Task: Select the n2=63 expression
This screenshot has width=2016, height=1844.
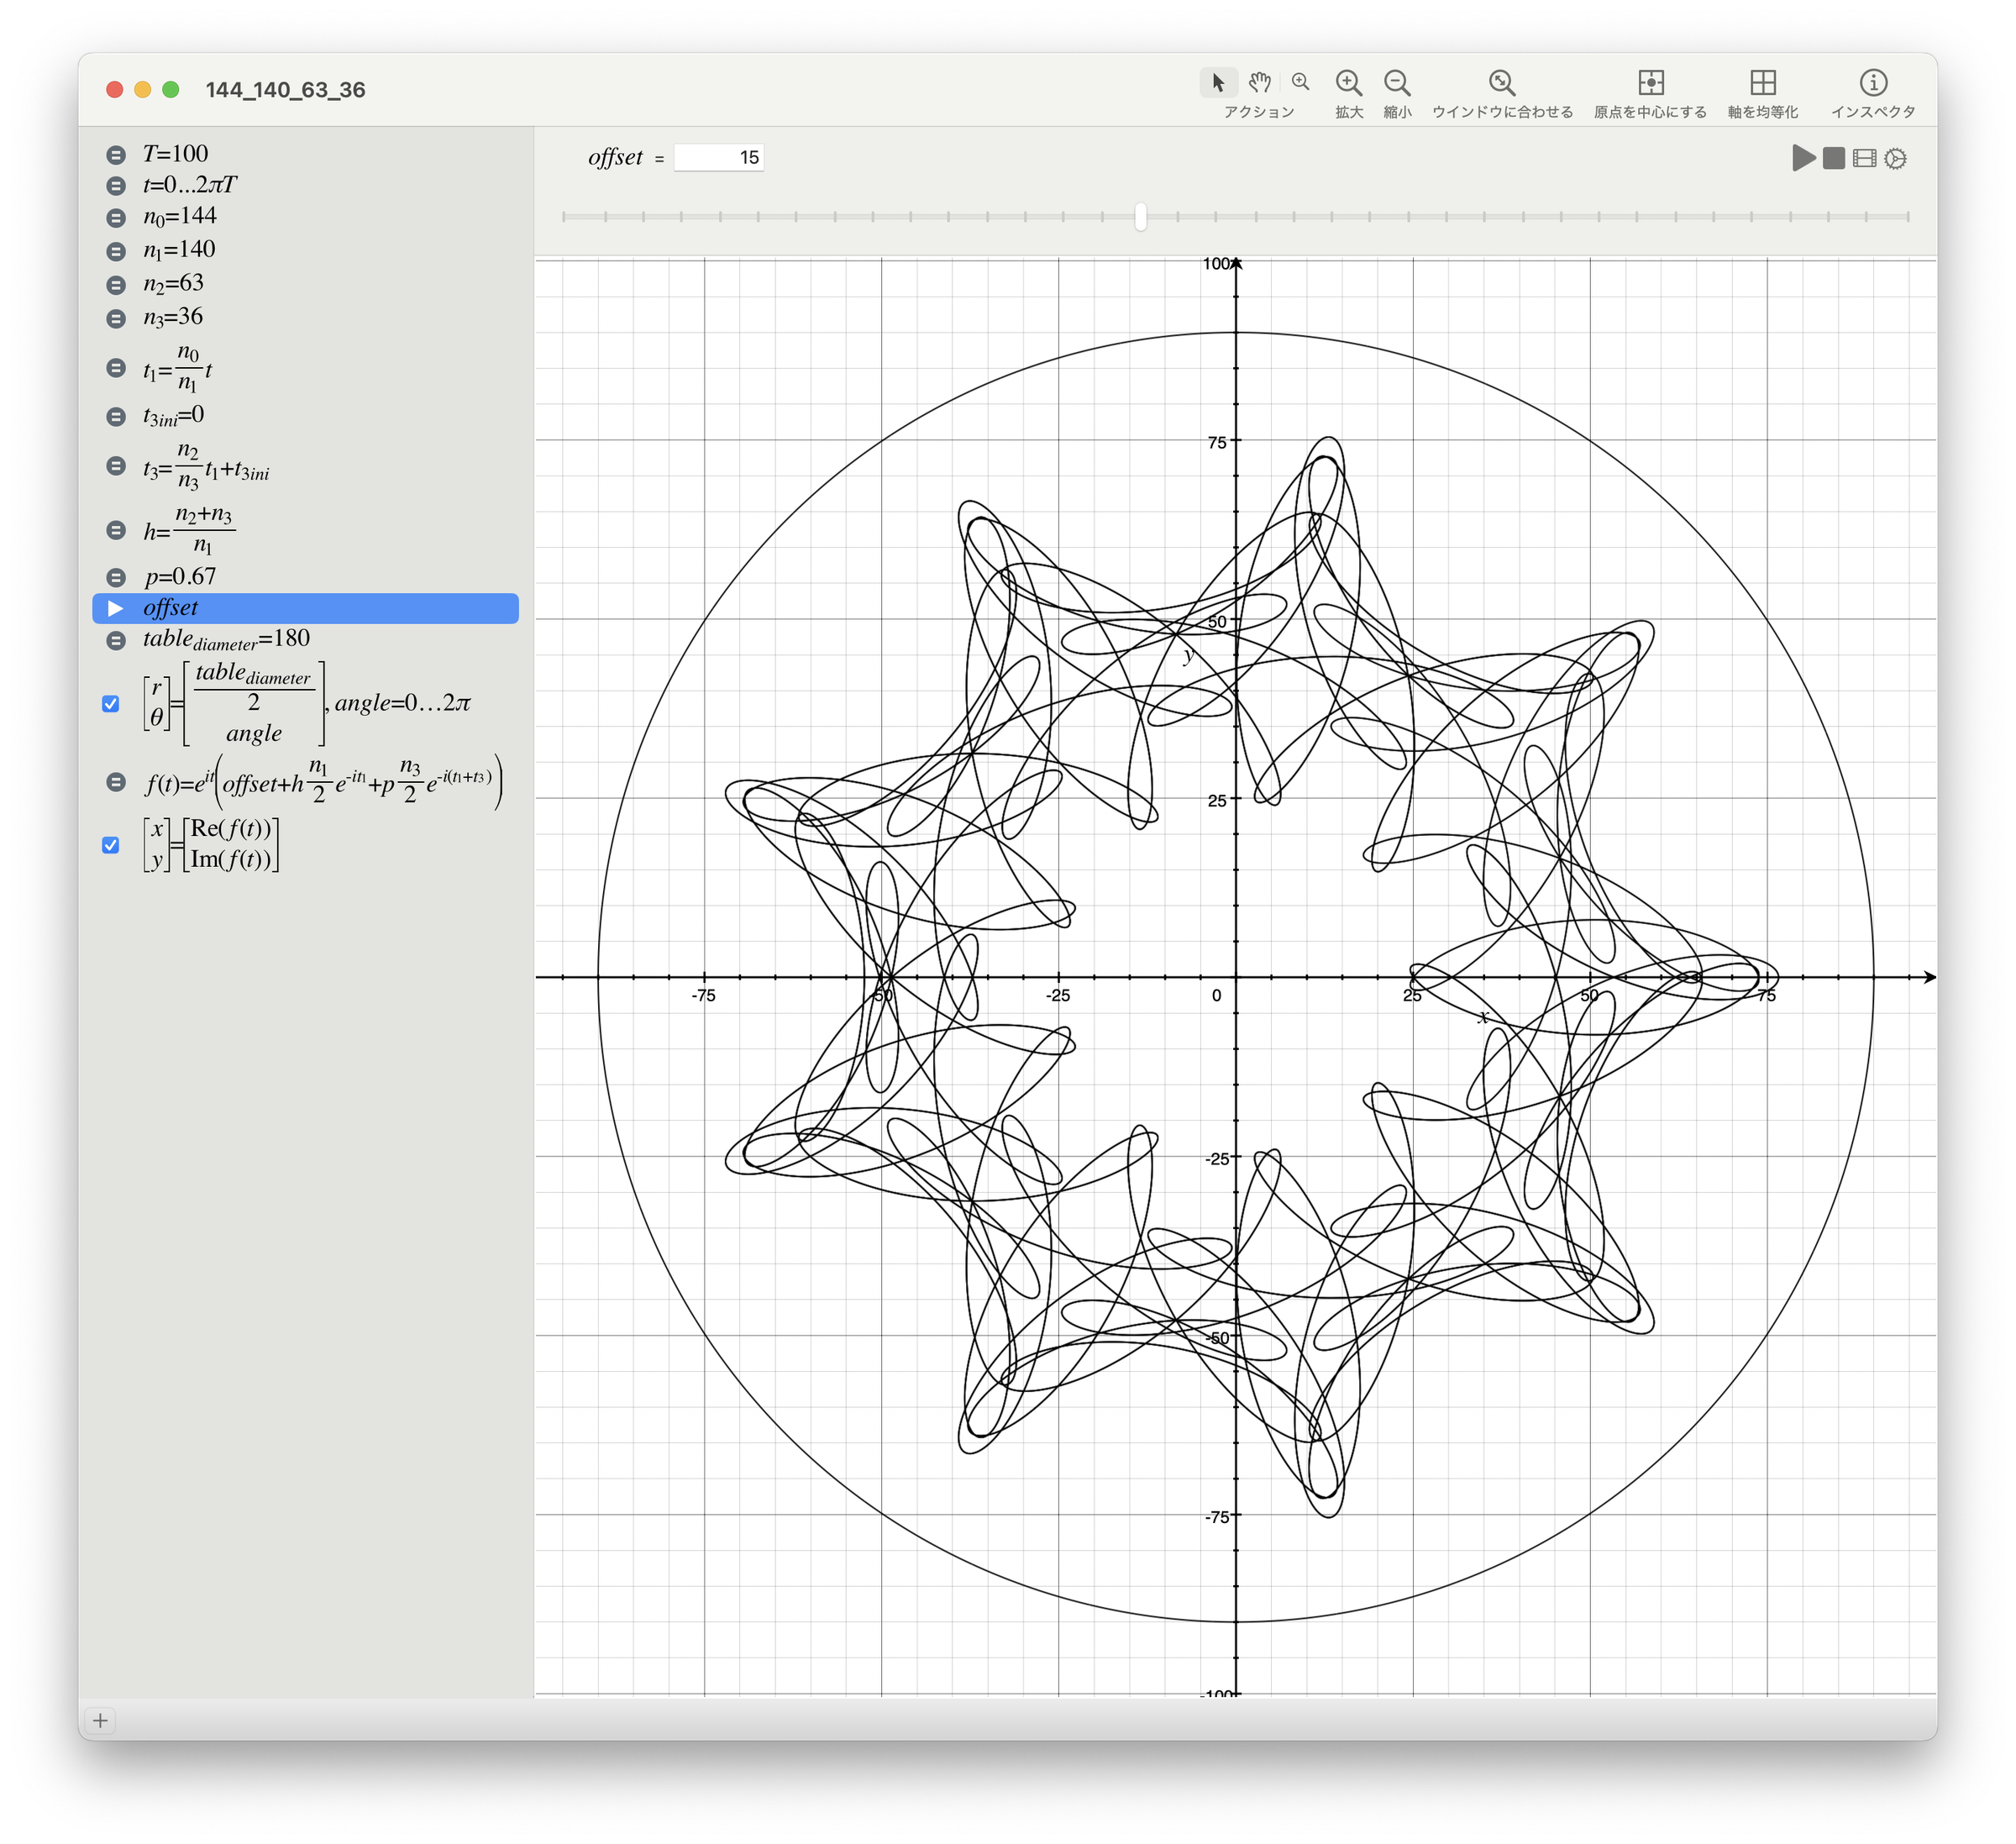Action: tap(173, 284)
